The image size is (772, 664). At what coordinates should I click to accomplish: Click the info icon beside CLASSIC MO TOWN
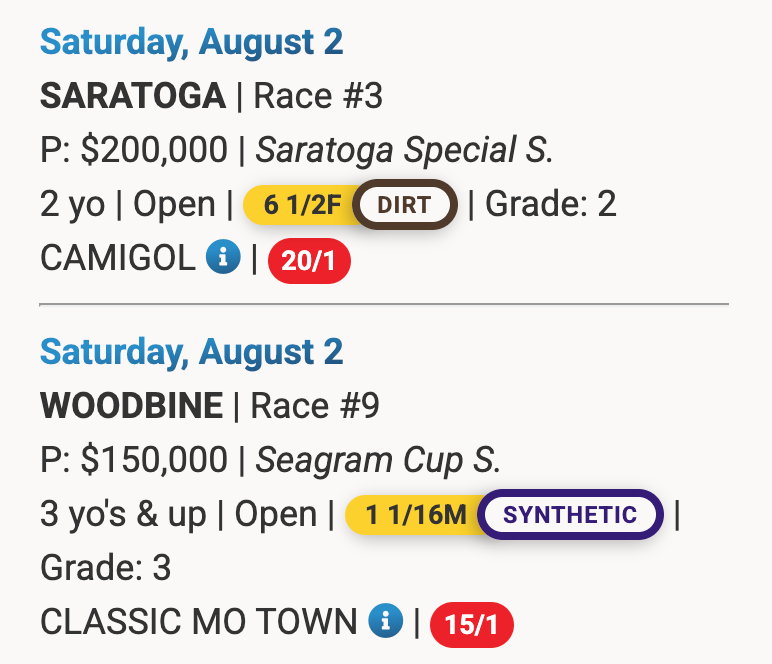[385, 621]
